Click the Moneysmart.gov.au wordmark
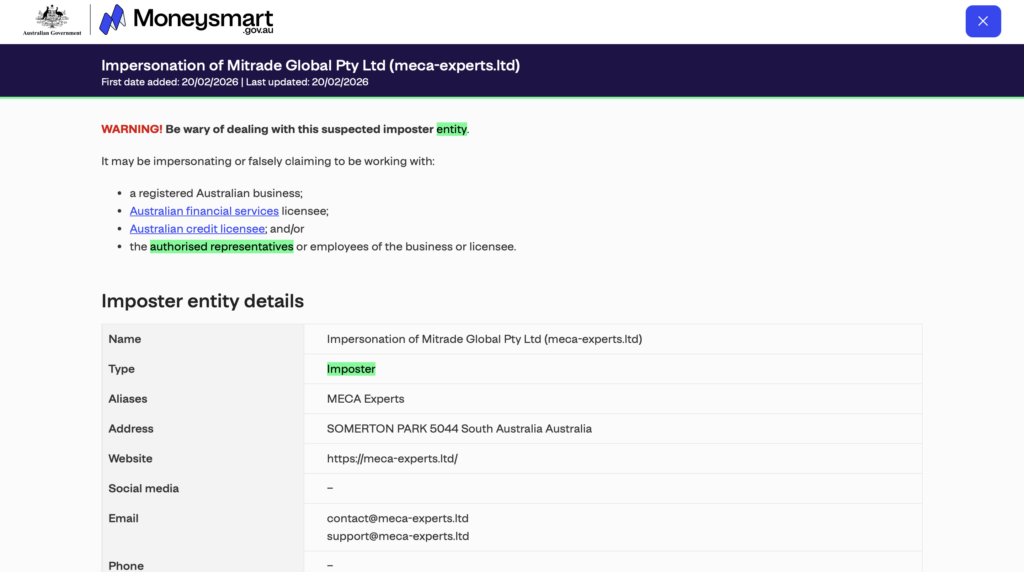Screen dimensions: 1024x572 tap(202, 20)
